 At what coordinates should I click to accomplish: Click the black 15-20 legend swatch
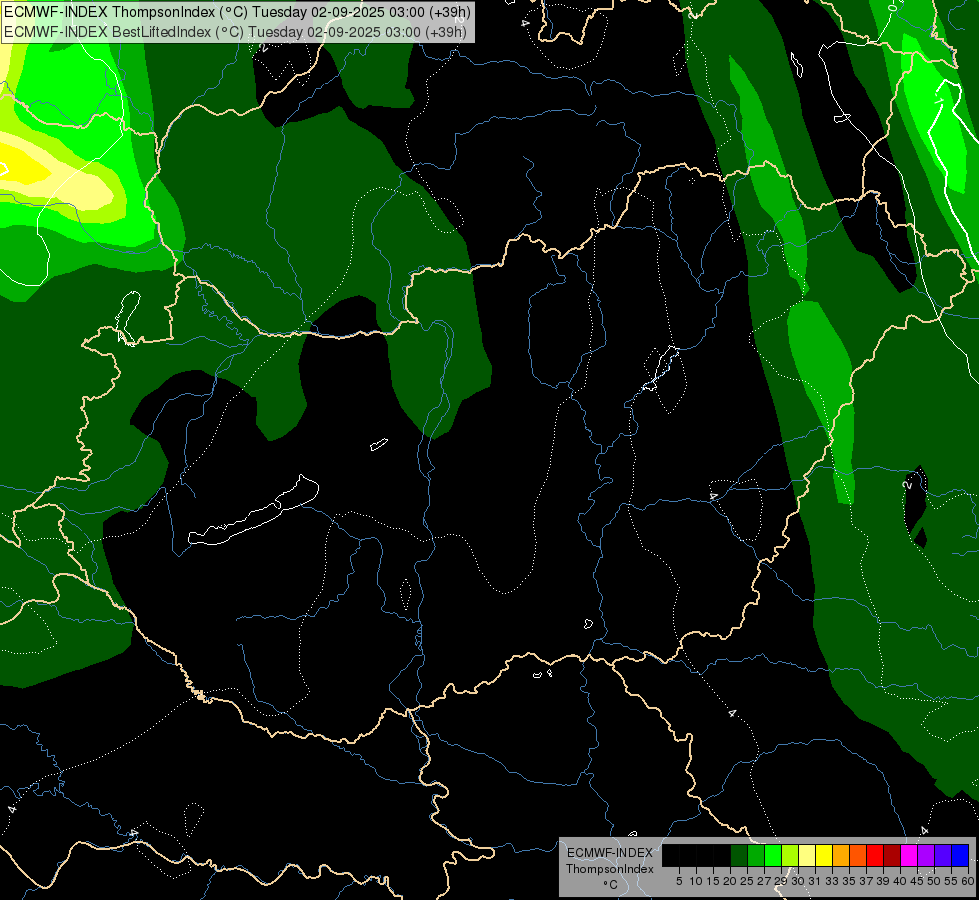tap(722, 855)
